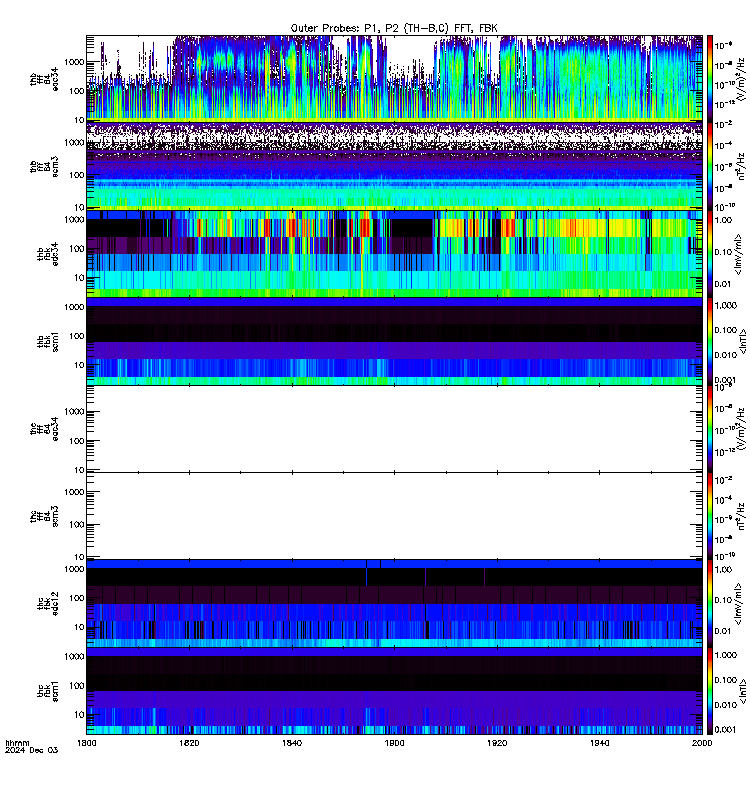Click the plot title 'Outer Probes: P1, P2 (TH-B,C) FFT, FBK'
This screenshot has width=750, height=800.
pyautogui.click(x=394, y=28)
